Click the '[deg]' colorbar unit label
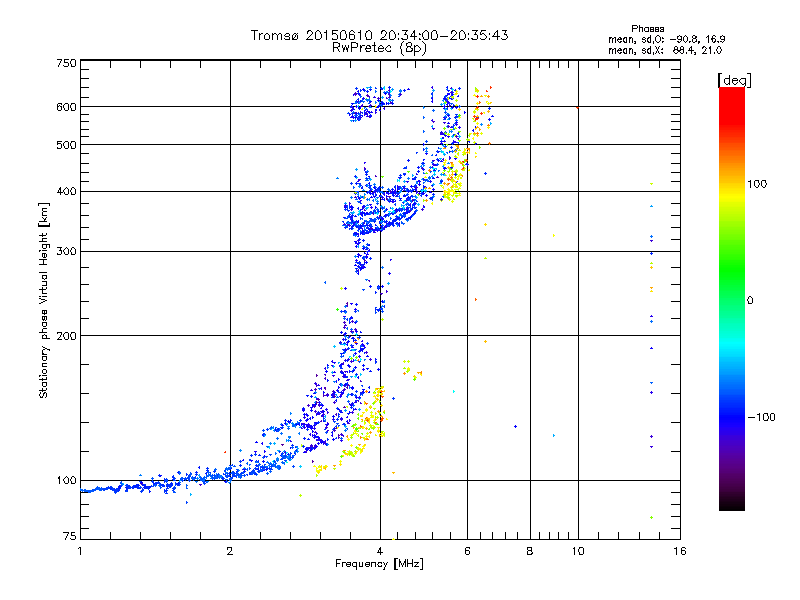Viewport: 800px width, 600px height. pos(734,80)
